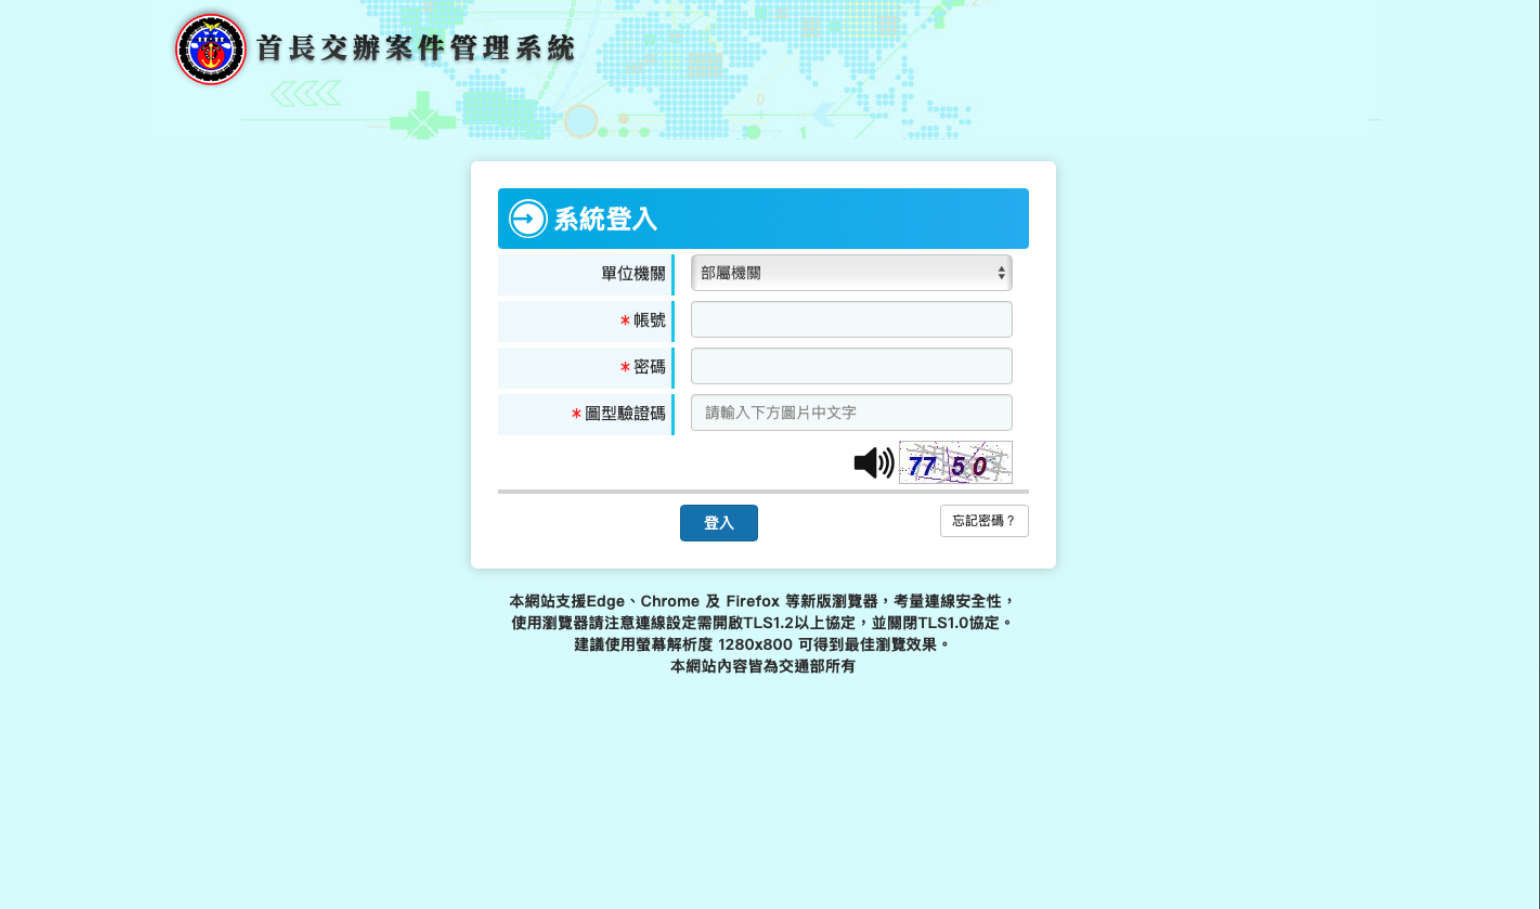Click the captcha image showing 7750
Image resolution: width=1540 pixels, height=909 pixels.
tap(955, 462)
